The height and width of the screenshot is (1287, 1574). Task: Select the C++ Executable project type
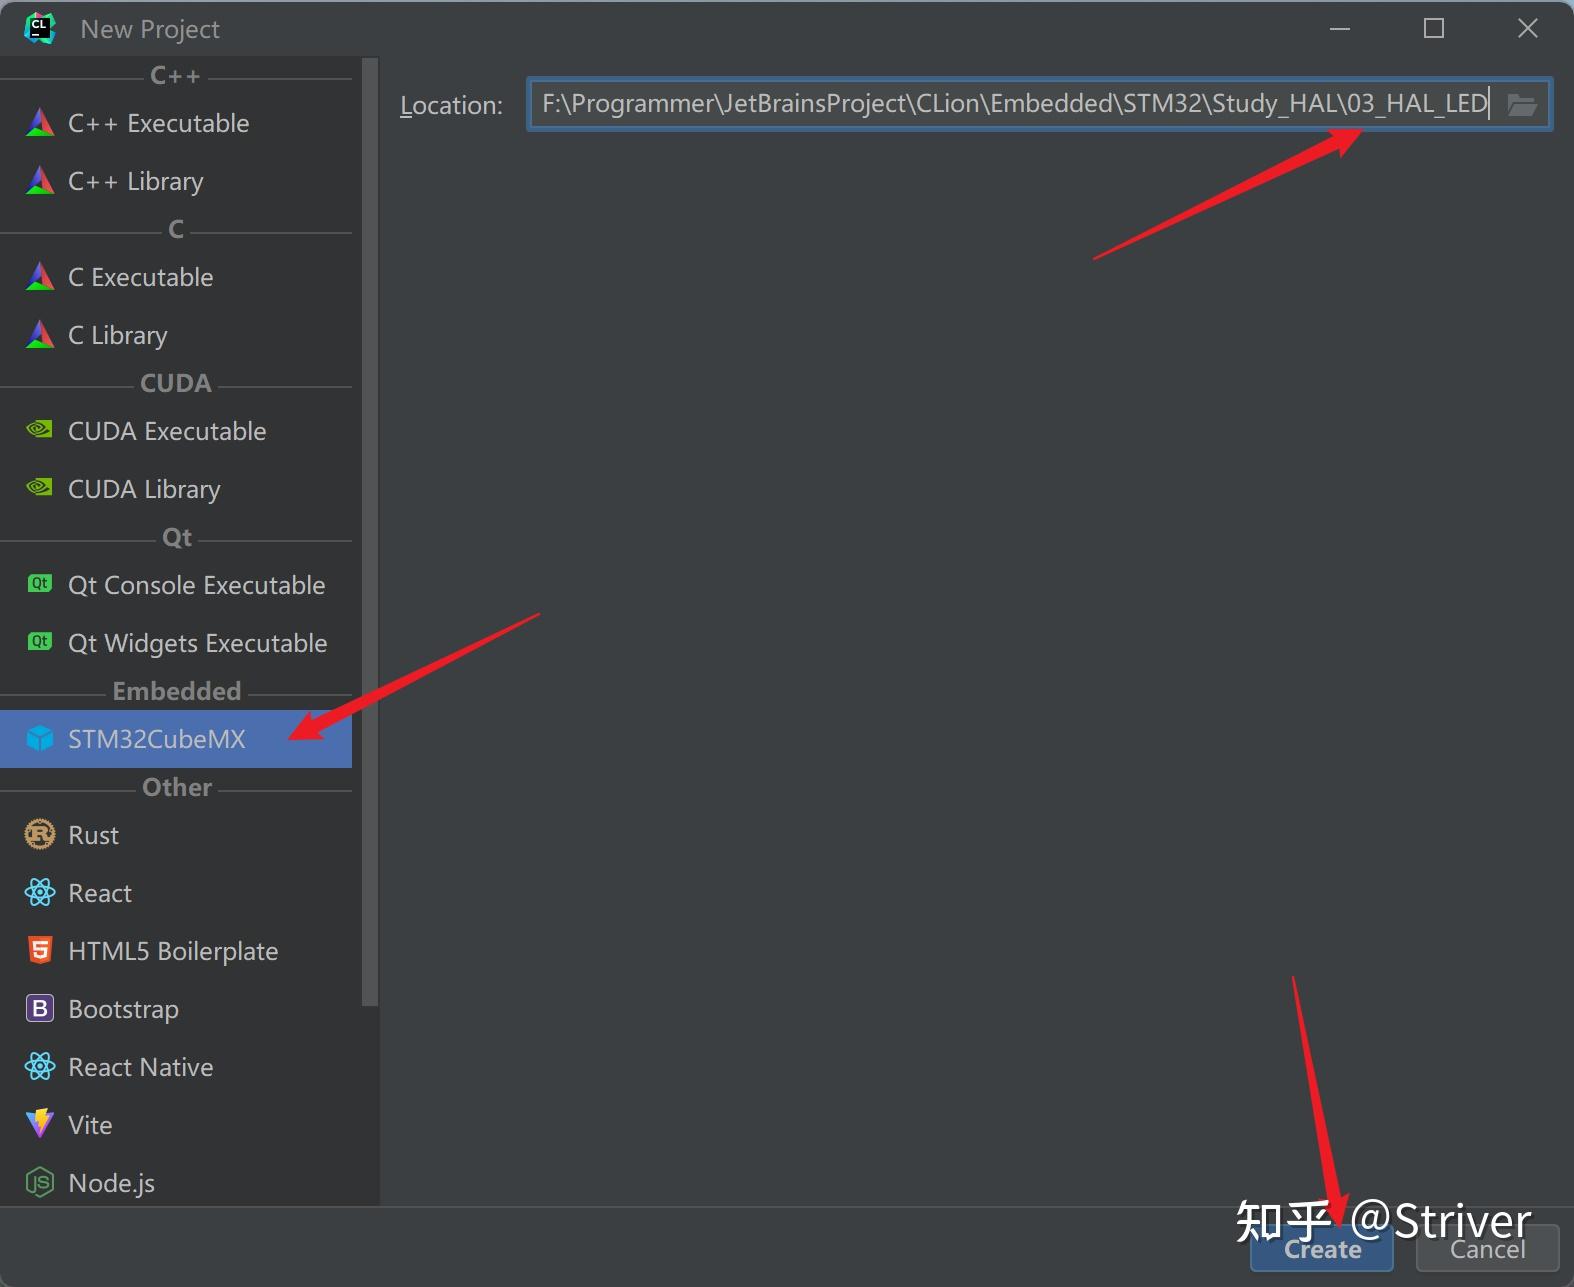tap(176, 123)
